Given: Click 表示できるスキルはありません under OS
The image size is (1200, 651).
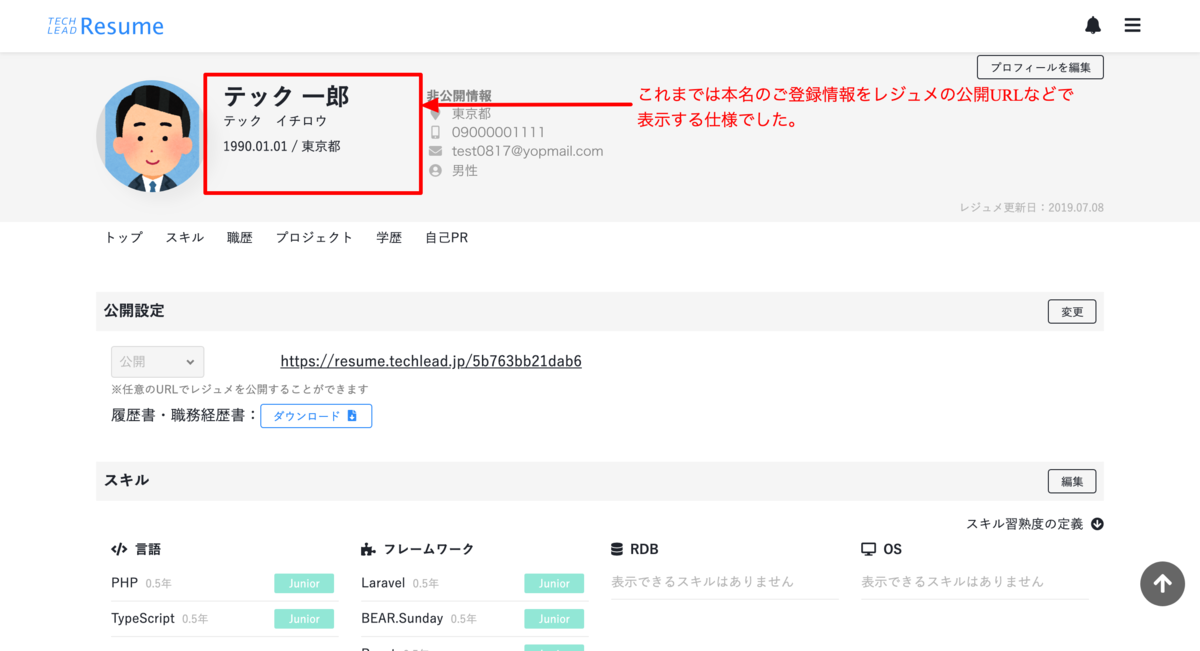Looking at the screenshot, I should coord(952,581).
